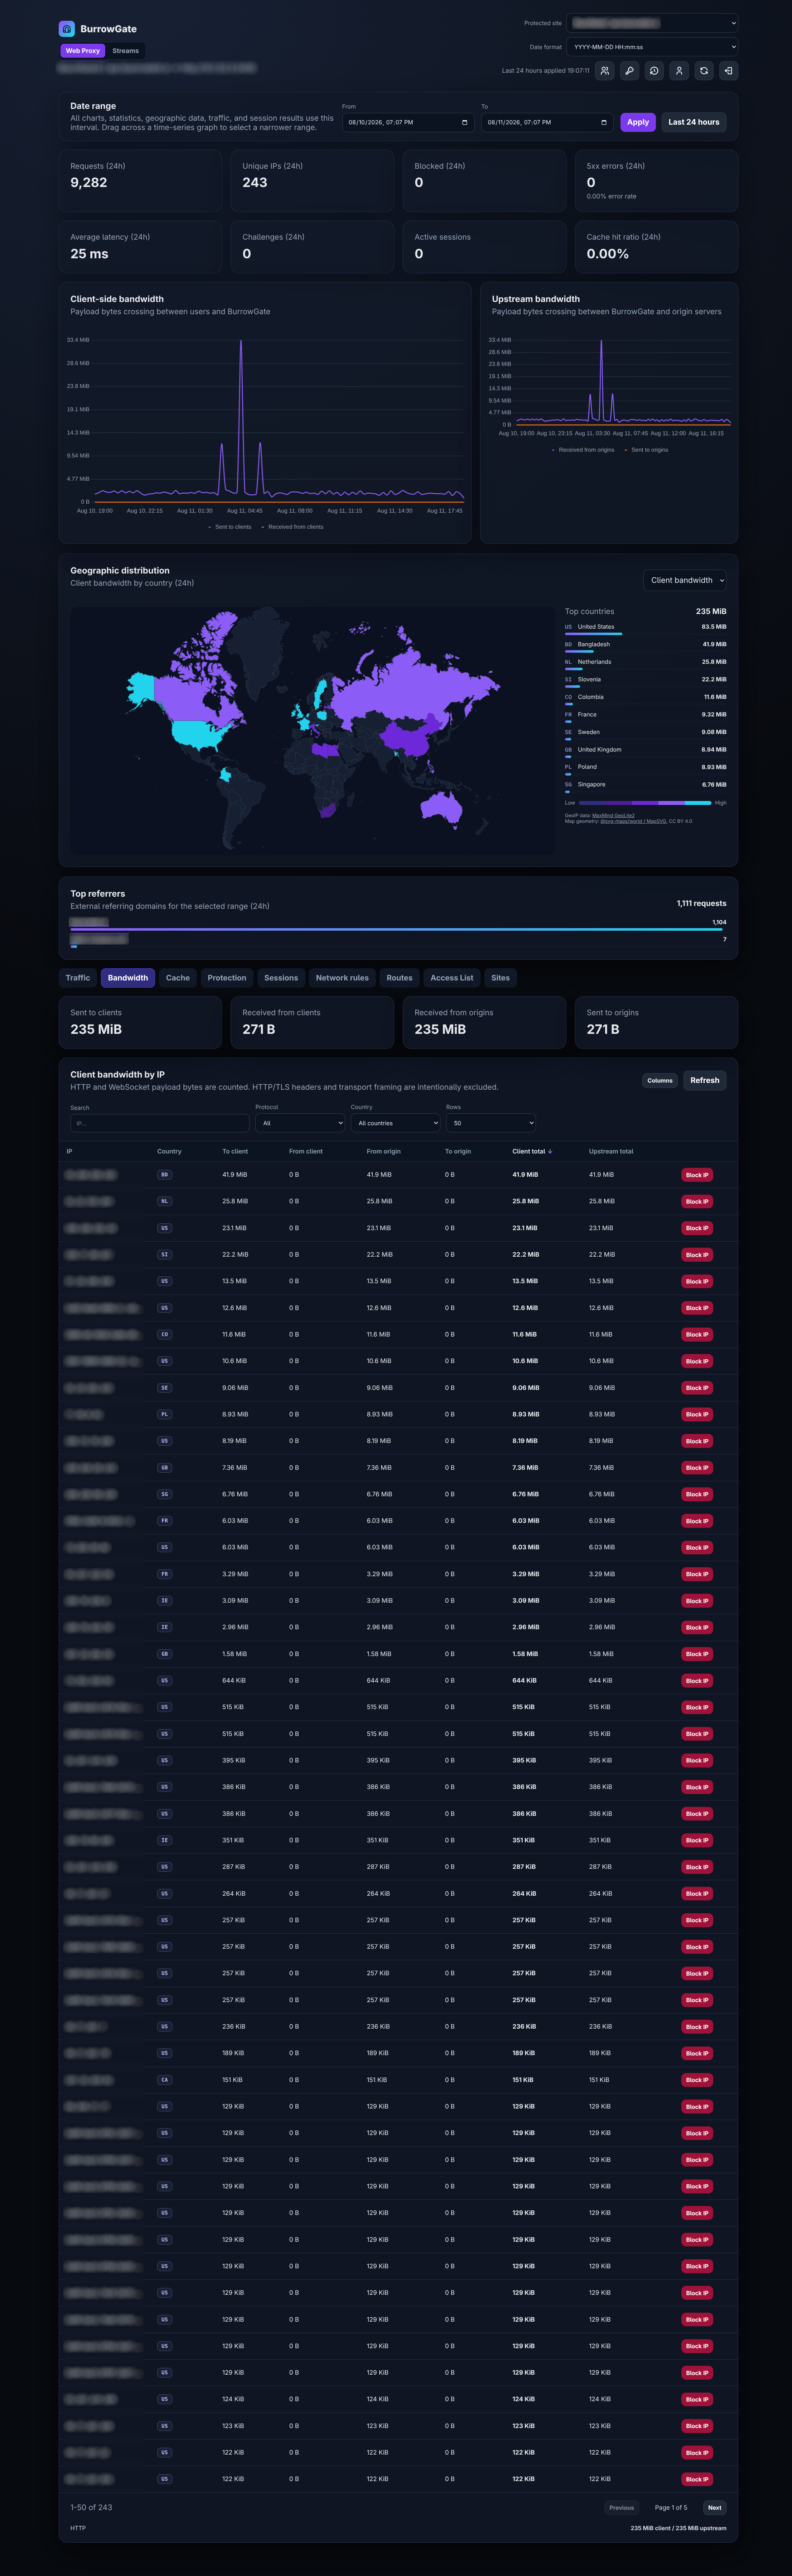The height and width of the screenshot is (2576, 792).
Task: Click the Last 24 hours button
Action: (694, 122)
